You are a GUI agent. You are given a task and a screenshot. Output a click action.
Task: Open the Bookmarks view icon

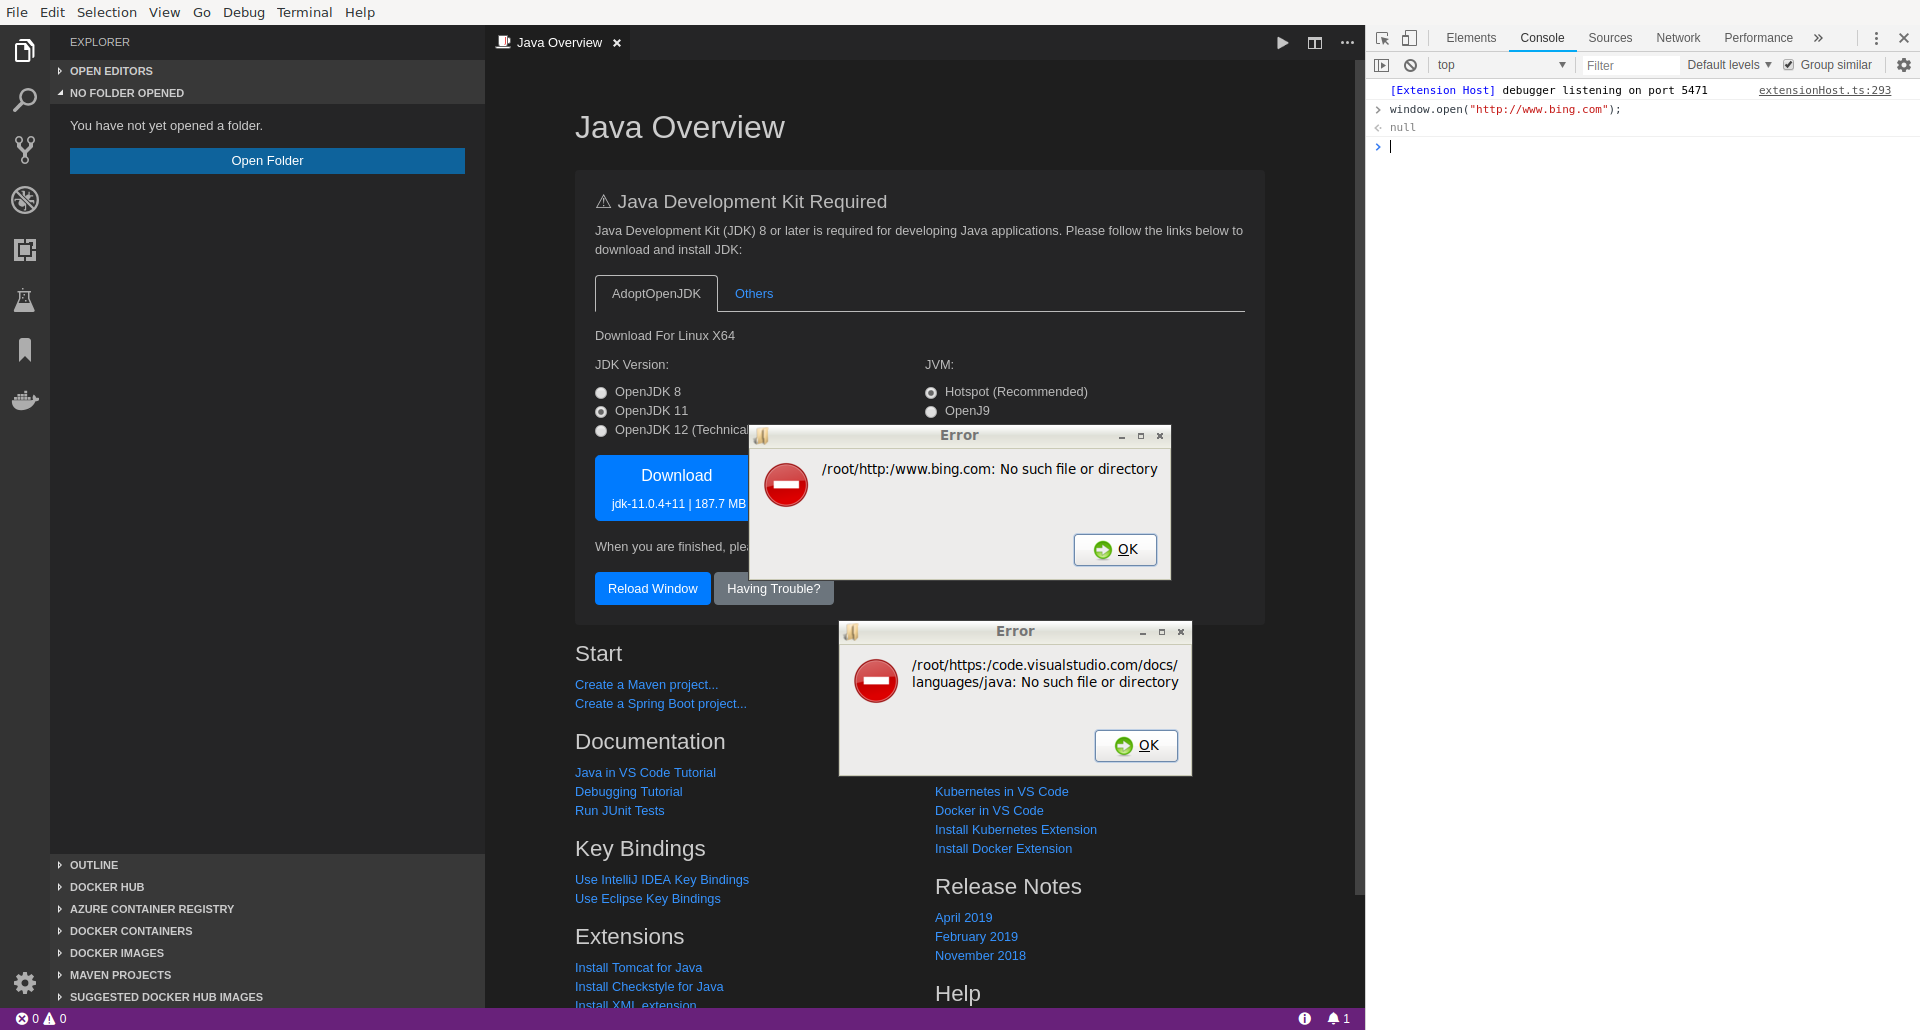click(25, 350)
